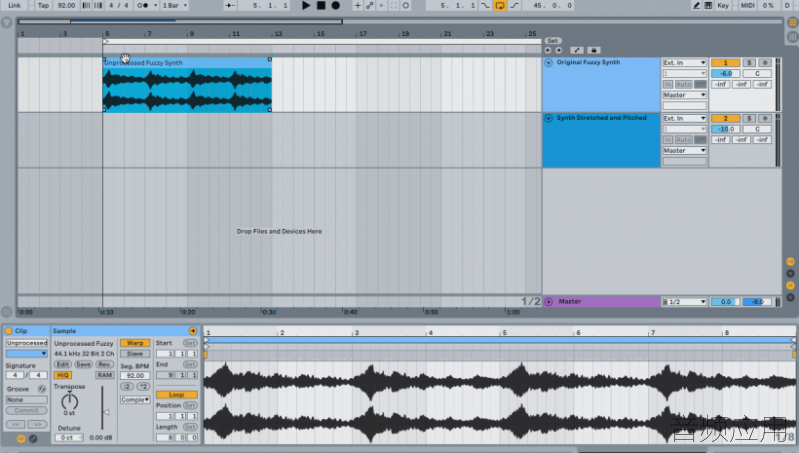Image resolution: width=799 pixels, height=453 pixels.
Task: Open Synth Stretched and Pitched Master output dropdown
Action: (x=684, y=151)
